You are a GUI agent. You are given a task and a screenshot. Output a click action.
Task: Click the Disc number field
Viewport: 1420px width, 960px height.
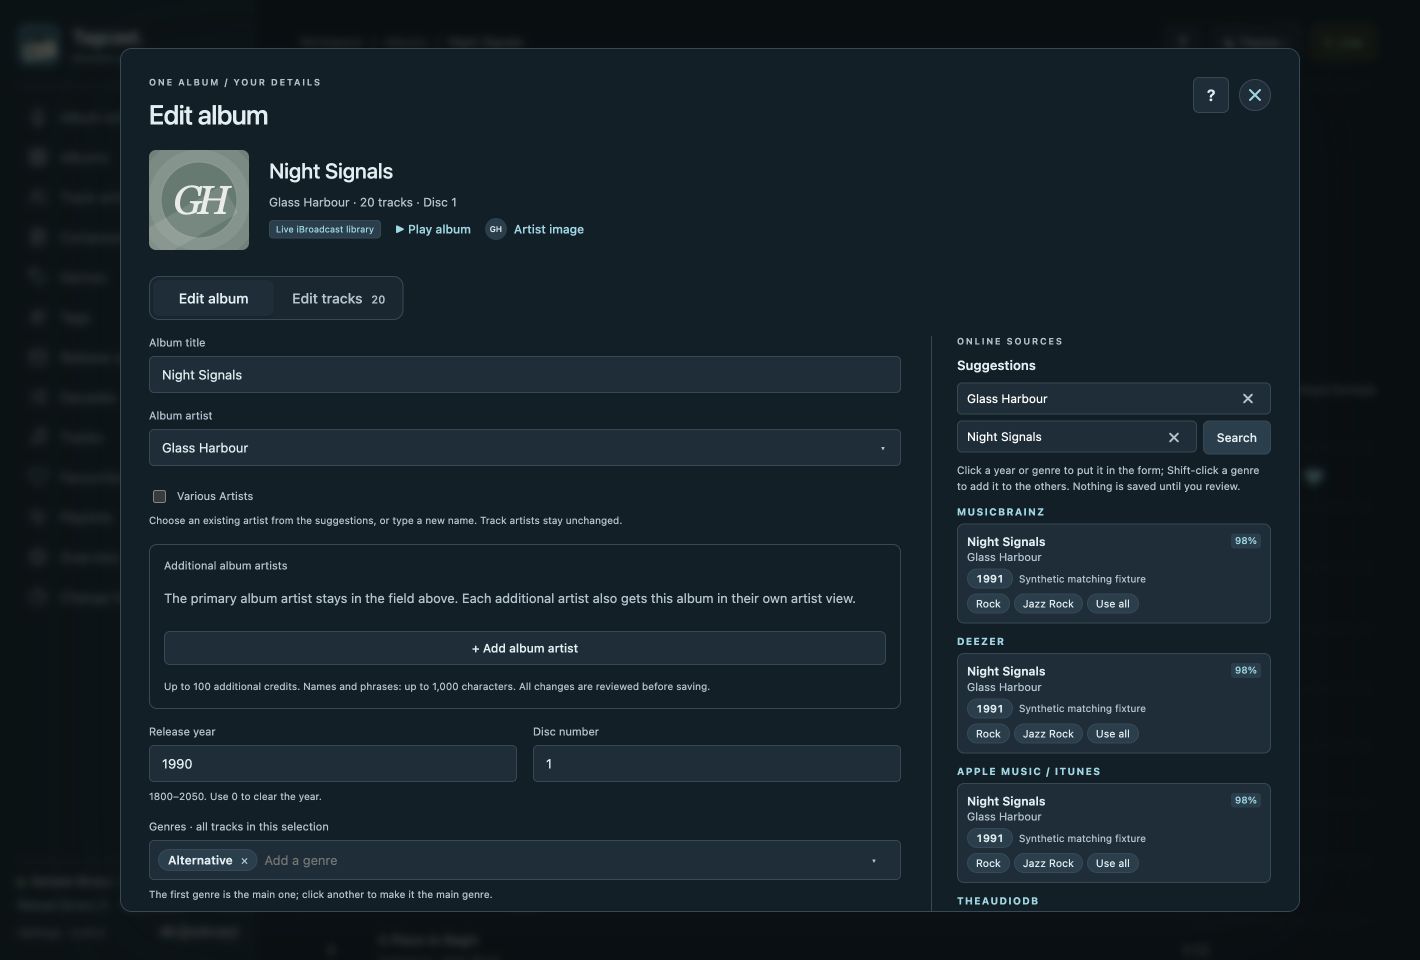tap(717, 764)
